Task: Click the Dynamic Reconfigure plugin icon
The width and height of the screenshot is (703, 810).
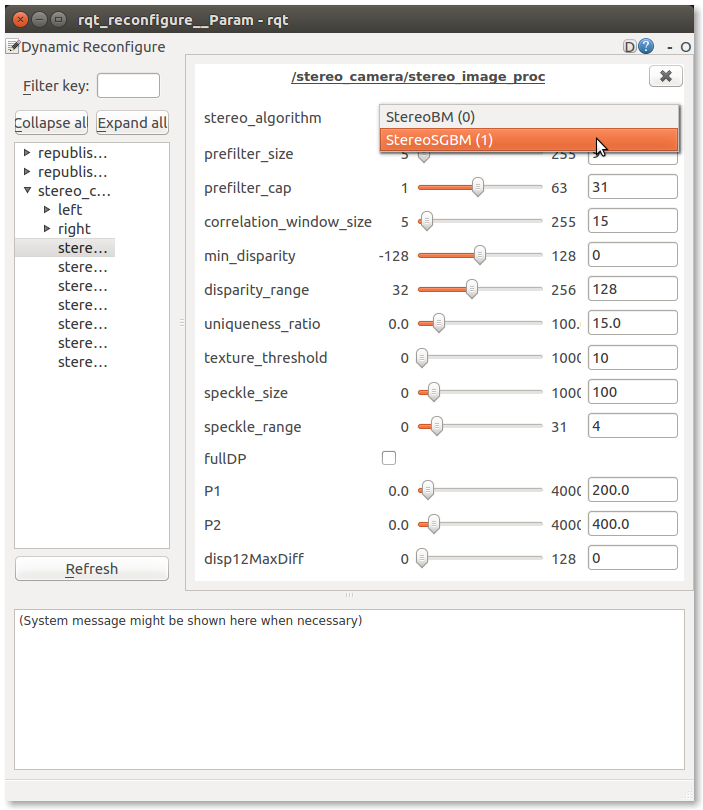Action: click(x=13, y=47)
